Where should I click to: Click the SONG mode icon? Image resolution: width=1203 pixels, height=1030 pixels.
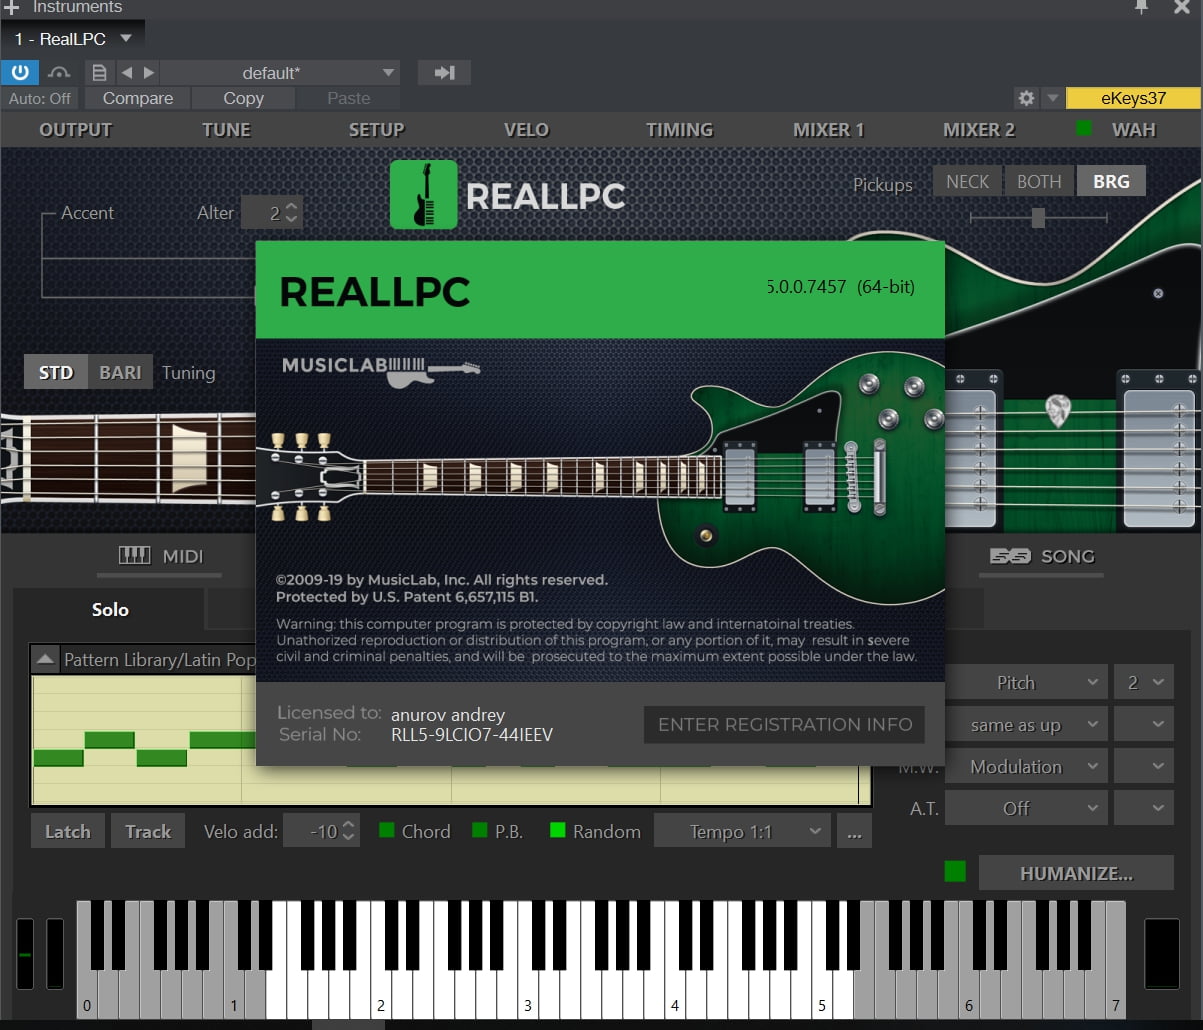point(1009,556)
